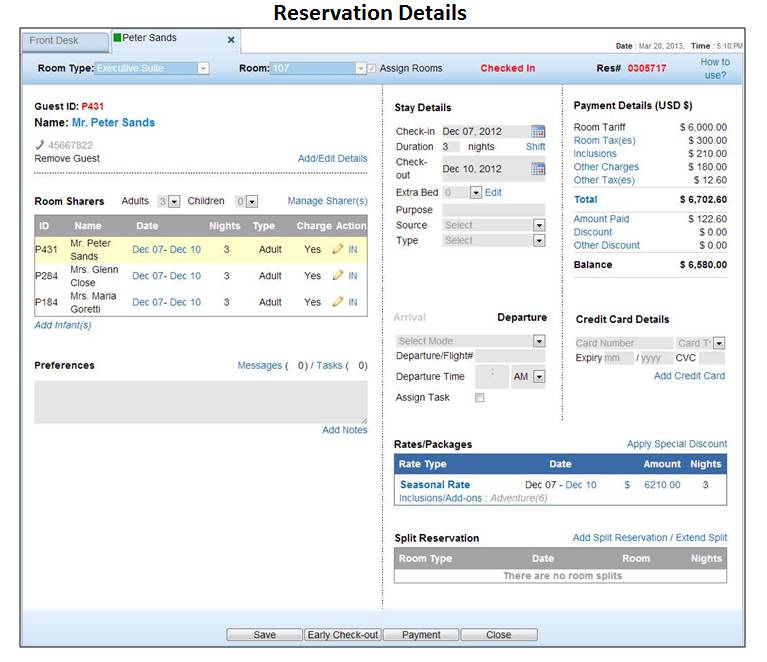This screenshot has width=767, height=662.
Task: Open the guest name Mr. Peter Sands link
Action: coord(113,122)
